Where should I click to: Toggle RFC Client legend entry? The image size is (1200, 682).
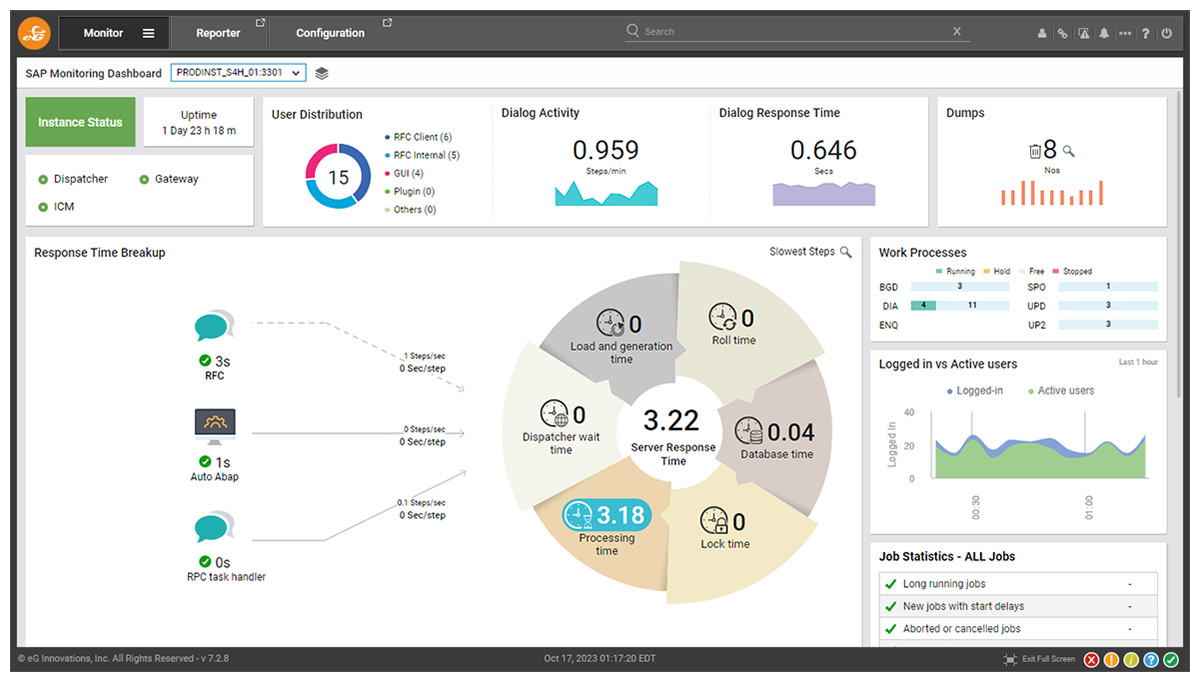(x=418, y=137)
